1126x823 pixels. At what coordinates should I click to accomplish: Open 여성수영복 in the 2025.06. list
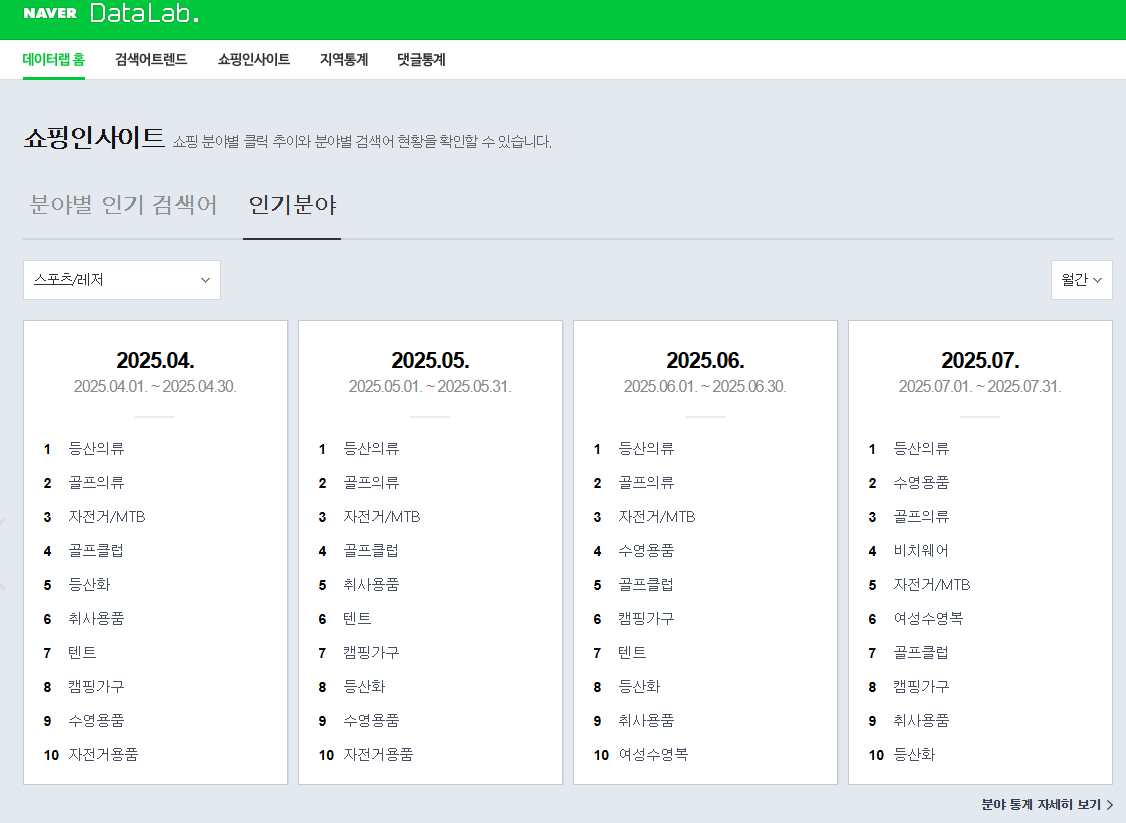tap(653, 755)
